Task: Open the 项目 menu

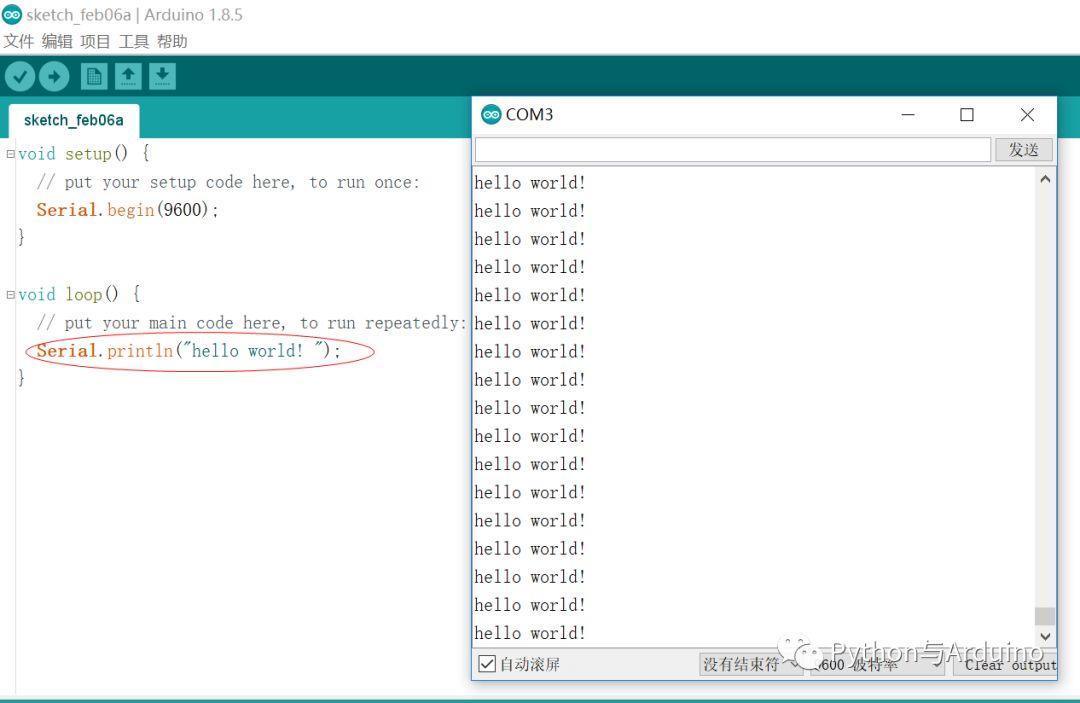Action: click(95, 41)
